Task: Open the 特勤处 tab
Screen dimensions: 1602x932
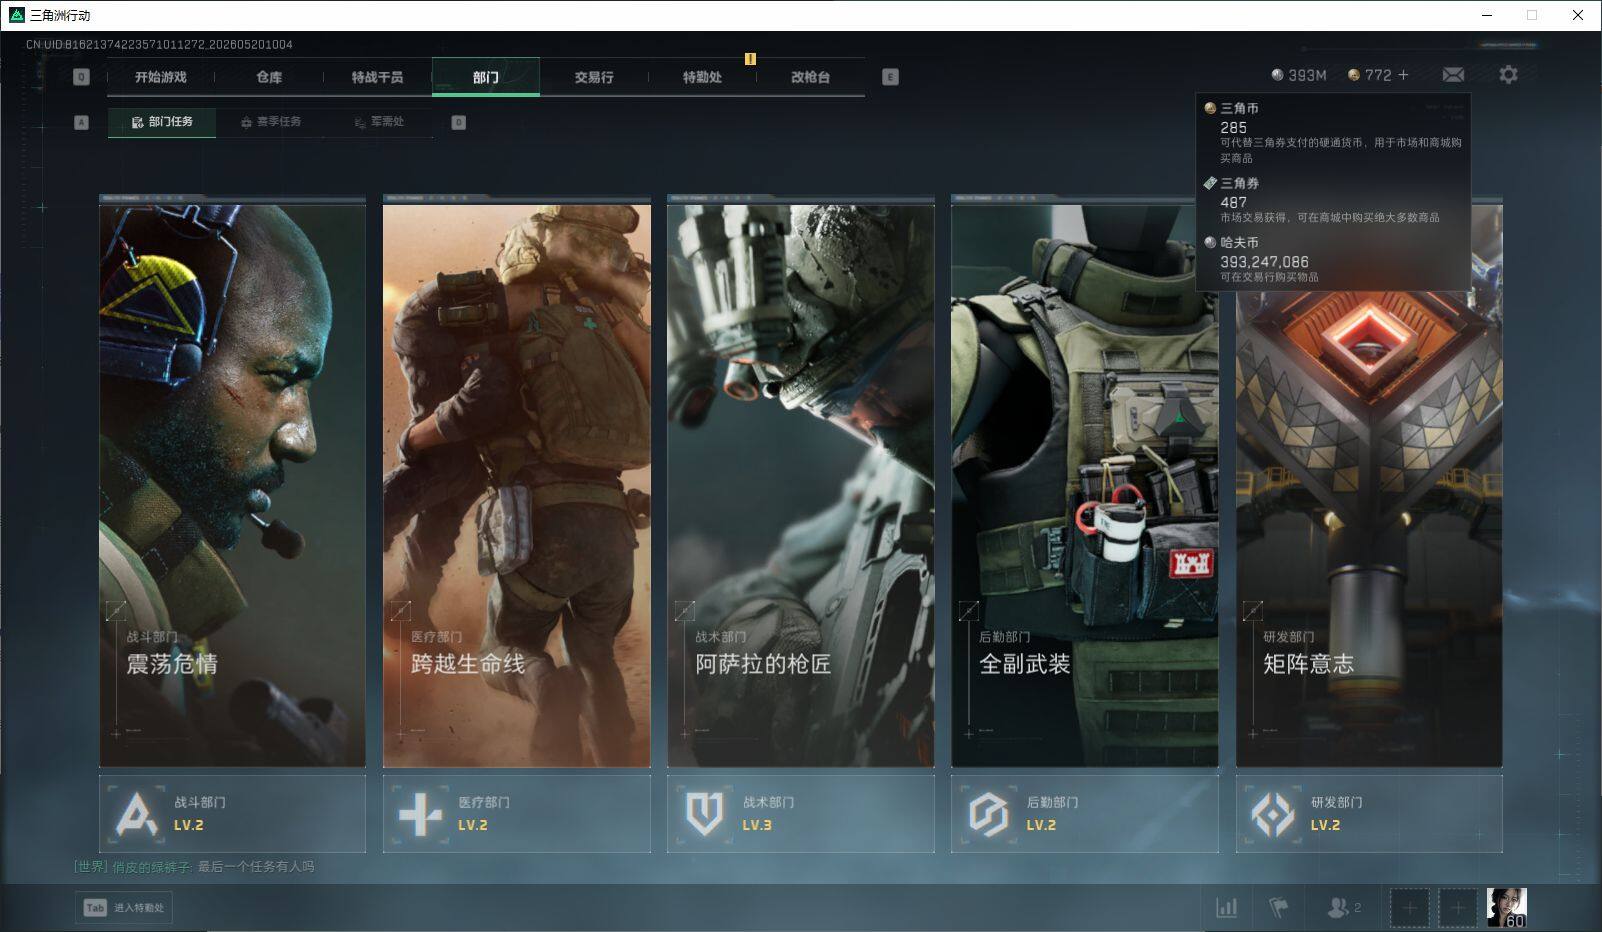Action: [x=702, y=77]
